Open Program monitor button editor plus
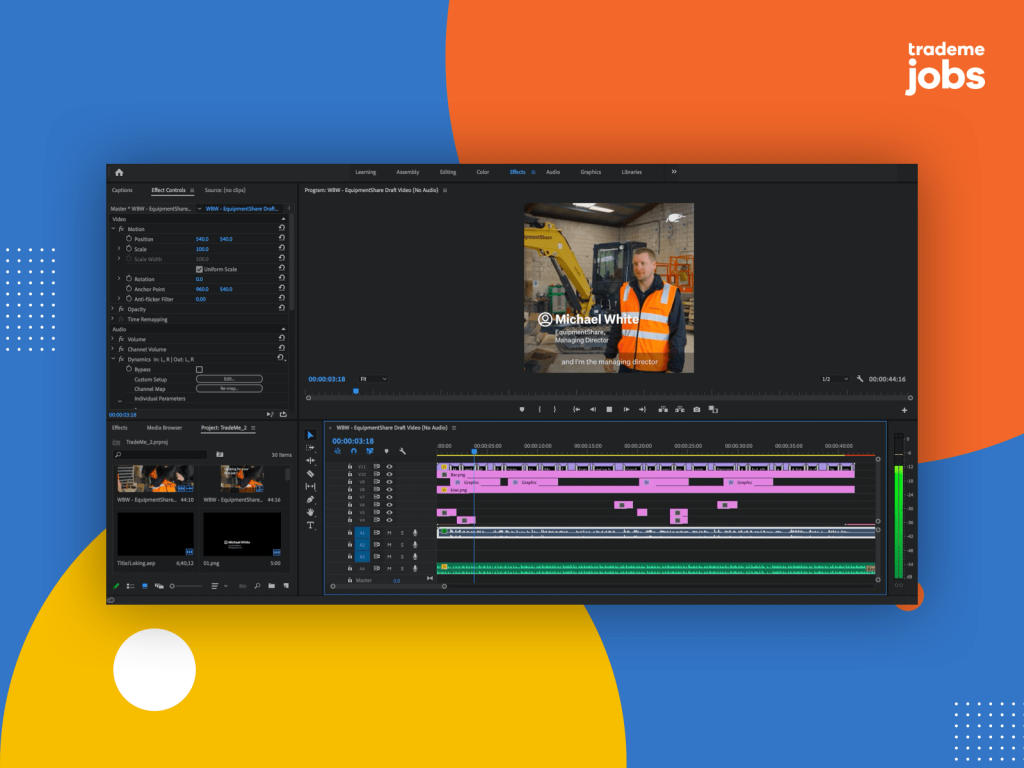The width and height of the screenshot is (1024, 768). 904,410
